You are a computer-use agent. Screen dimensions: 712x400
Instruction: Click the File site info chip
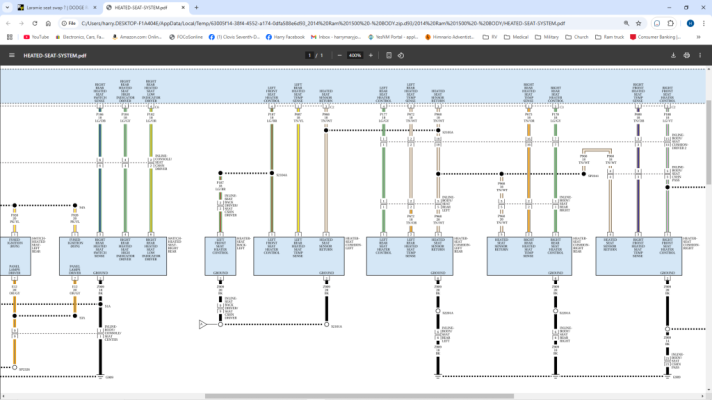(x=69, y=23)
